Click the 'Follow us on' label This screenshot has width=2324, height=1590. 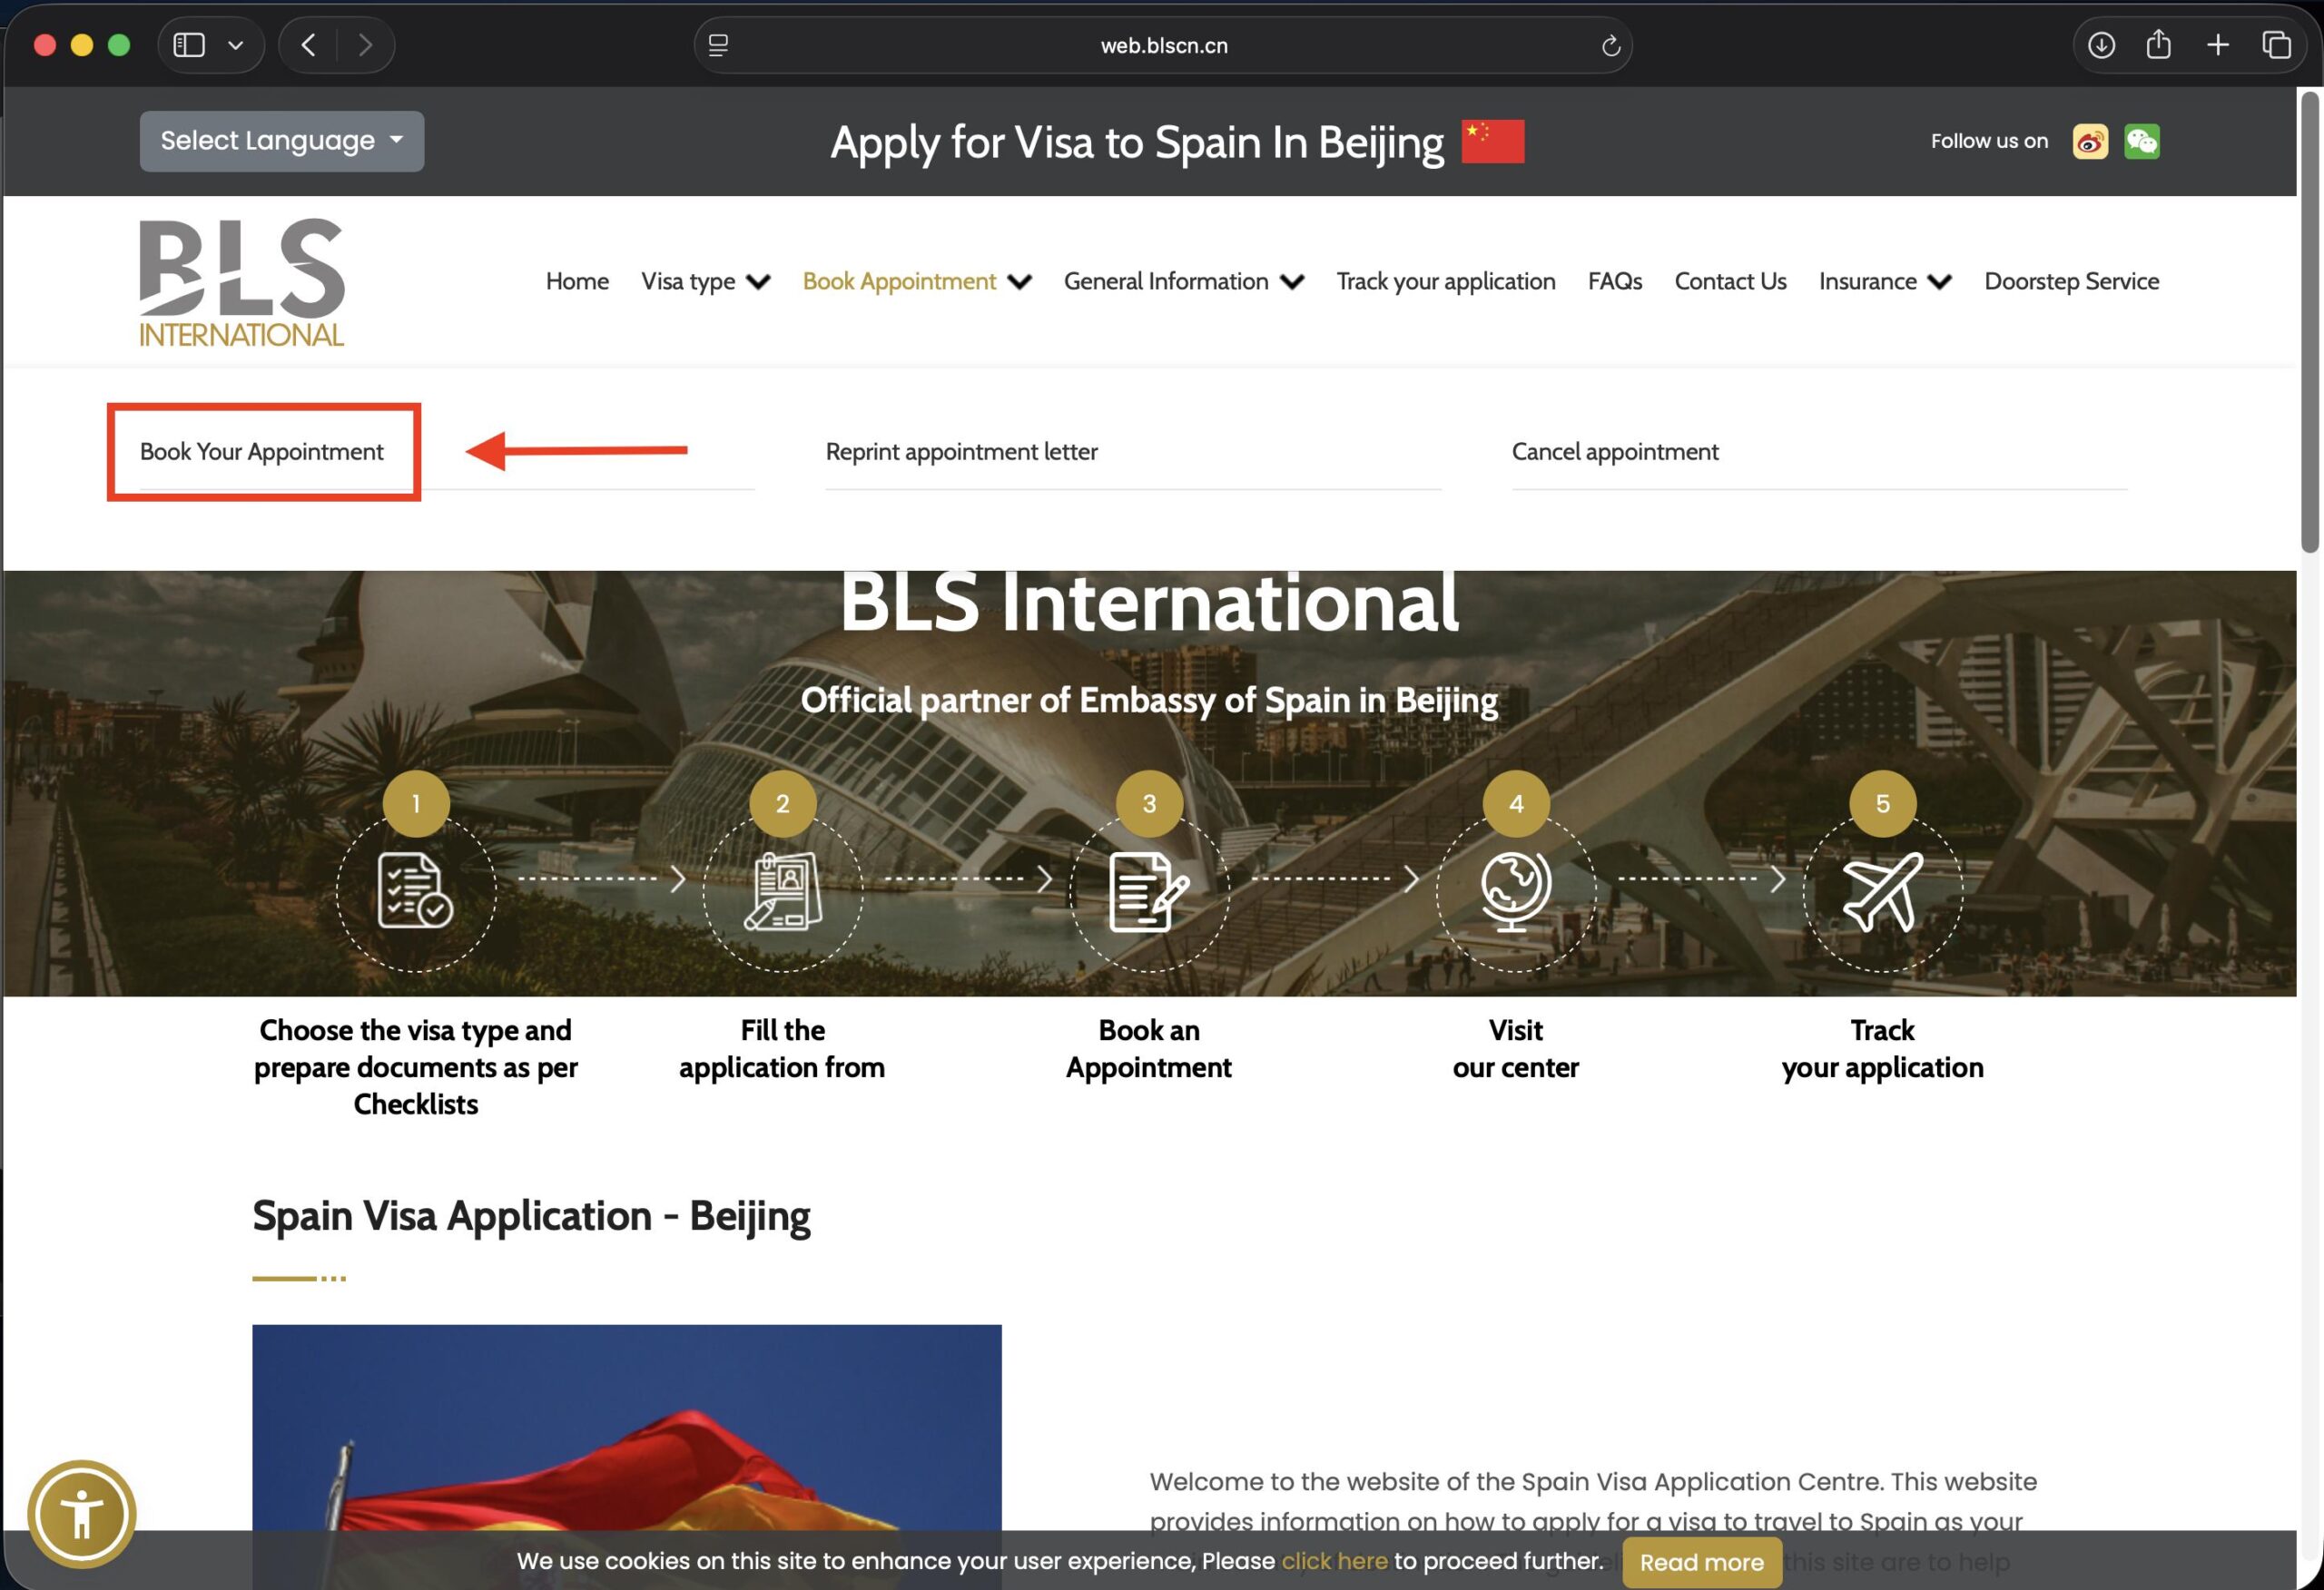[1989, 141]
